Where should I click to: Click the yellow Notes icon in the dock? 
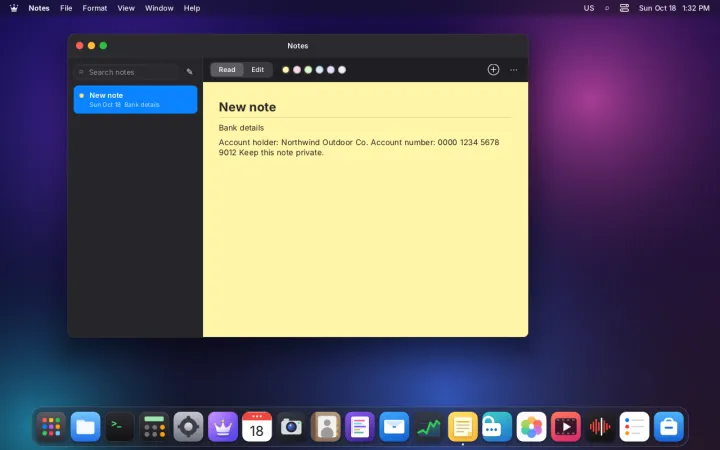tap(462, 427)
